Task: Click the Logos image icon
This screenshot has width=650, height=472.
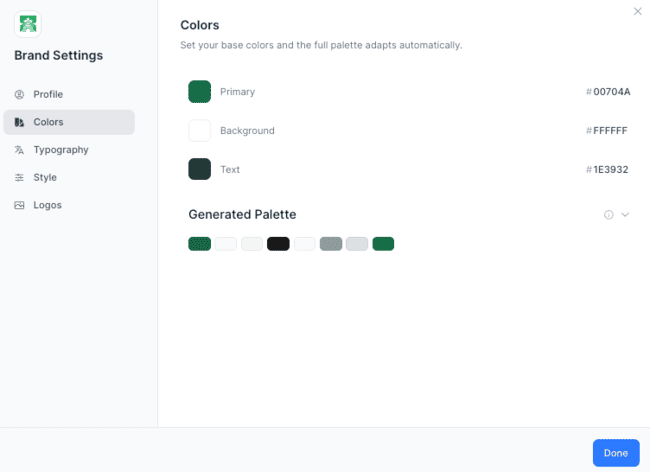Action: point(19,205)
